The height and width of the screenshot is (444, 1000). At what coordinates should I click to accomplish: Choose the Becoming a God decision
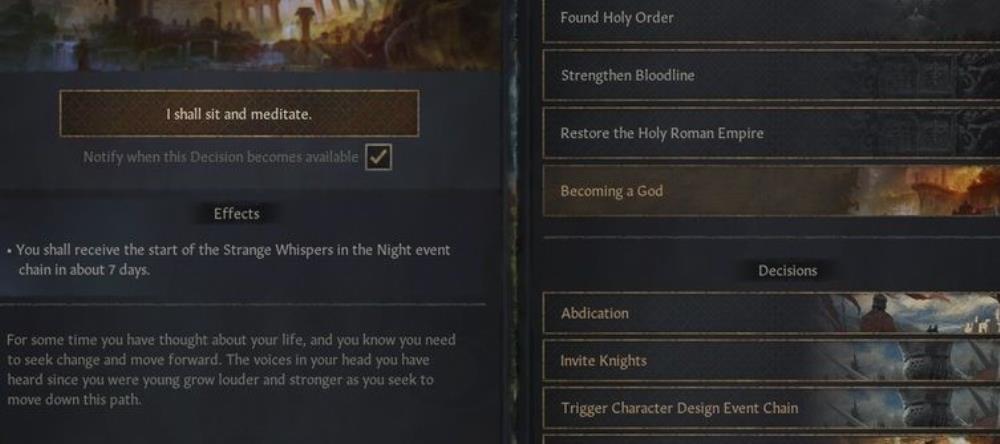[771, 190]
